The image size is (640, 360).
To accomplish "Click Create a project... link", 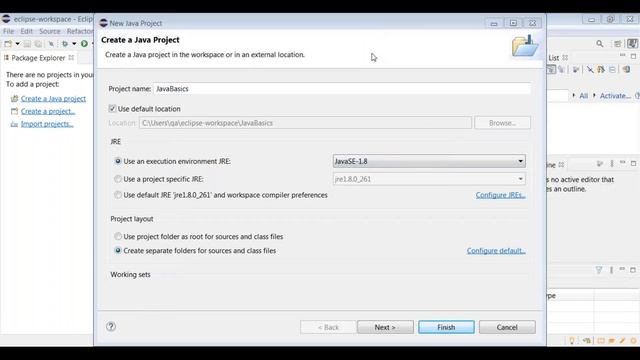I will point(48,111).
